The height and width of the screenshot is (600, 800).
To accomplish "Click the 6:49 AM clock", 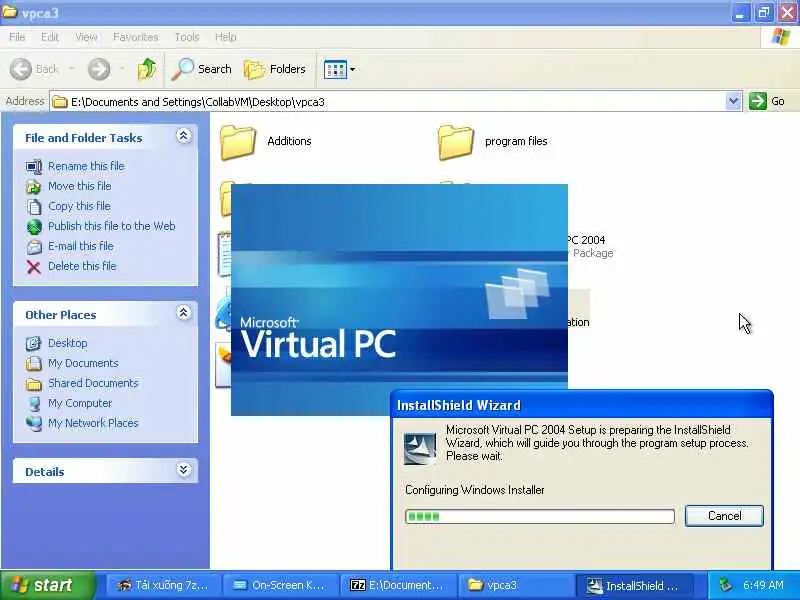I will point(763,585).
